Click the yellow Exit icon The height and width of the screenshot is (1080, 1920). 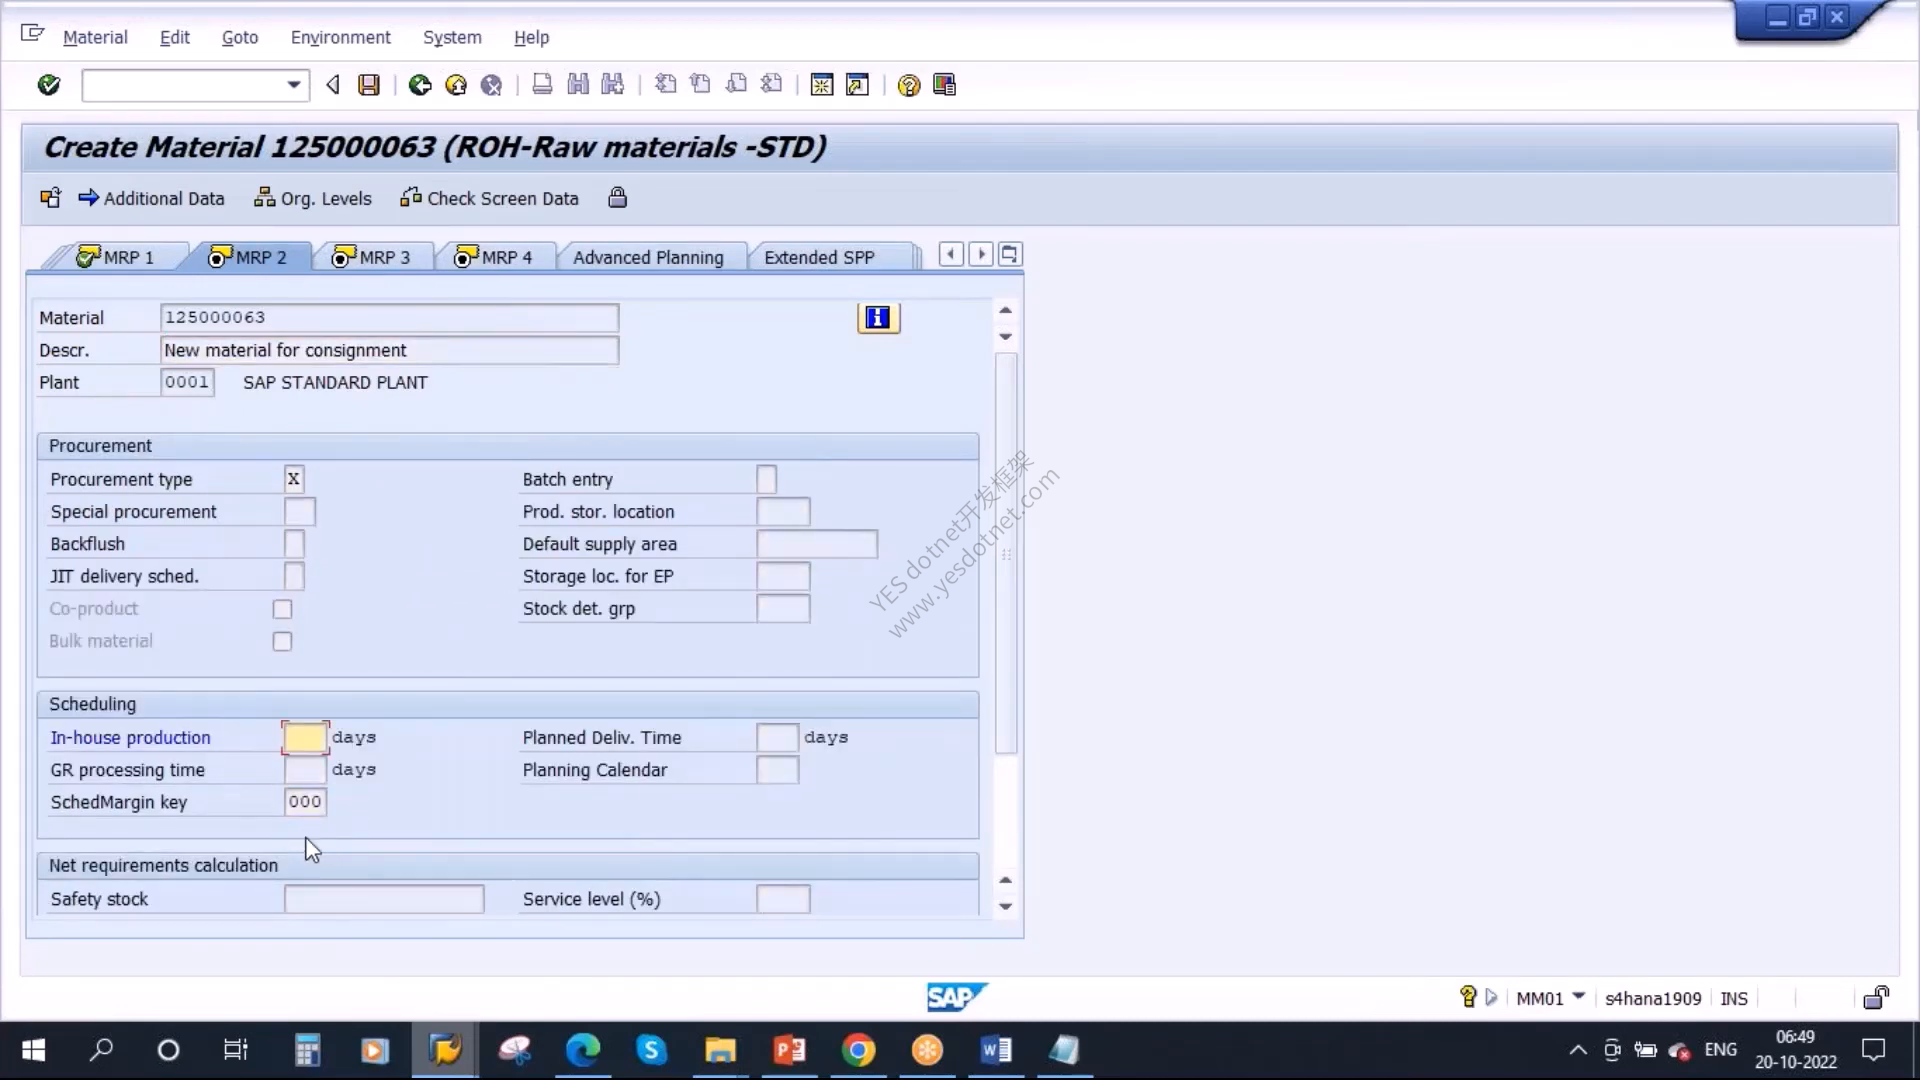click(456, 85)
